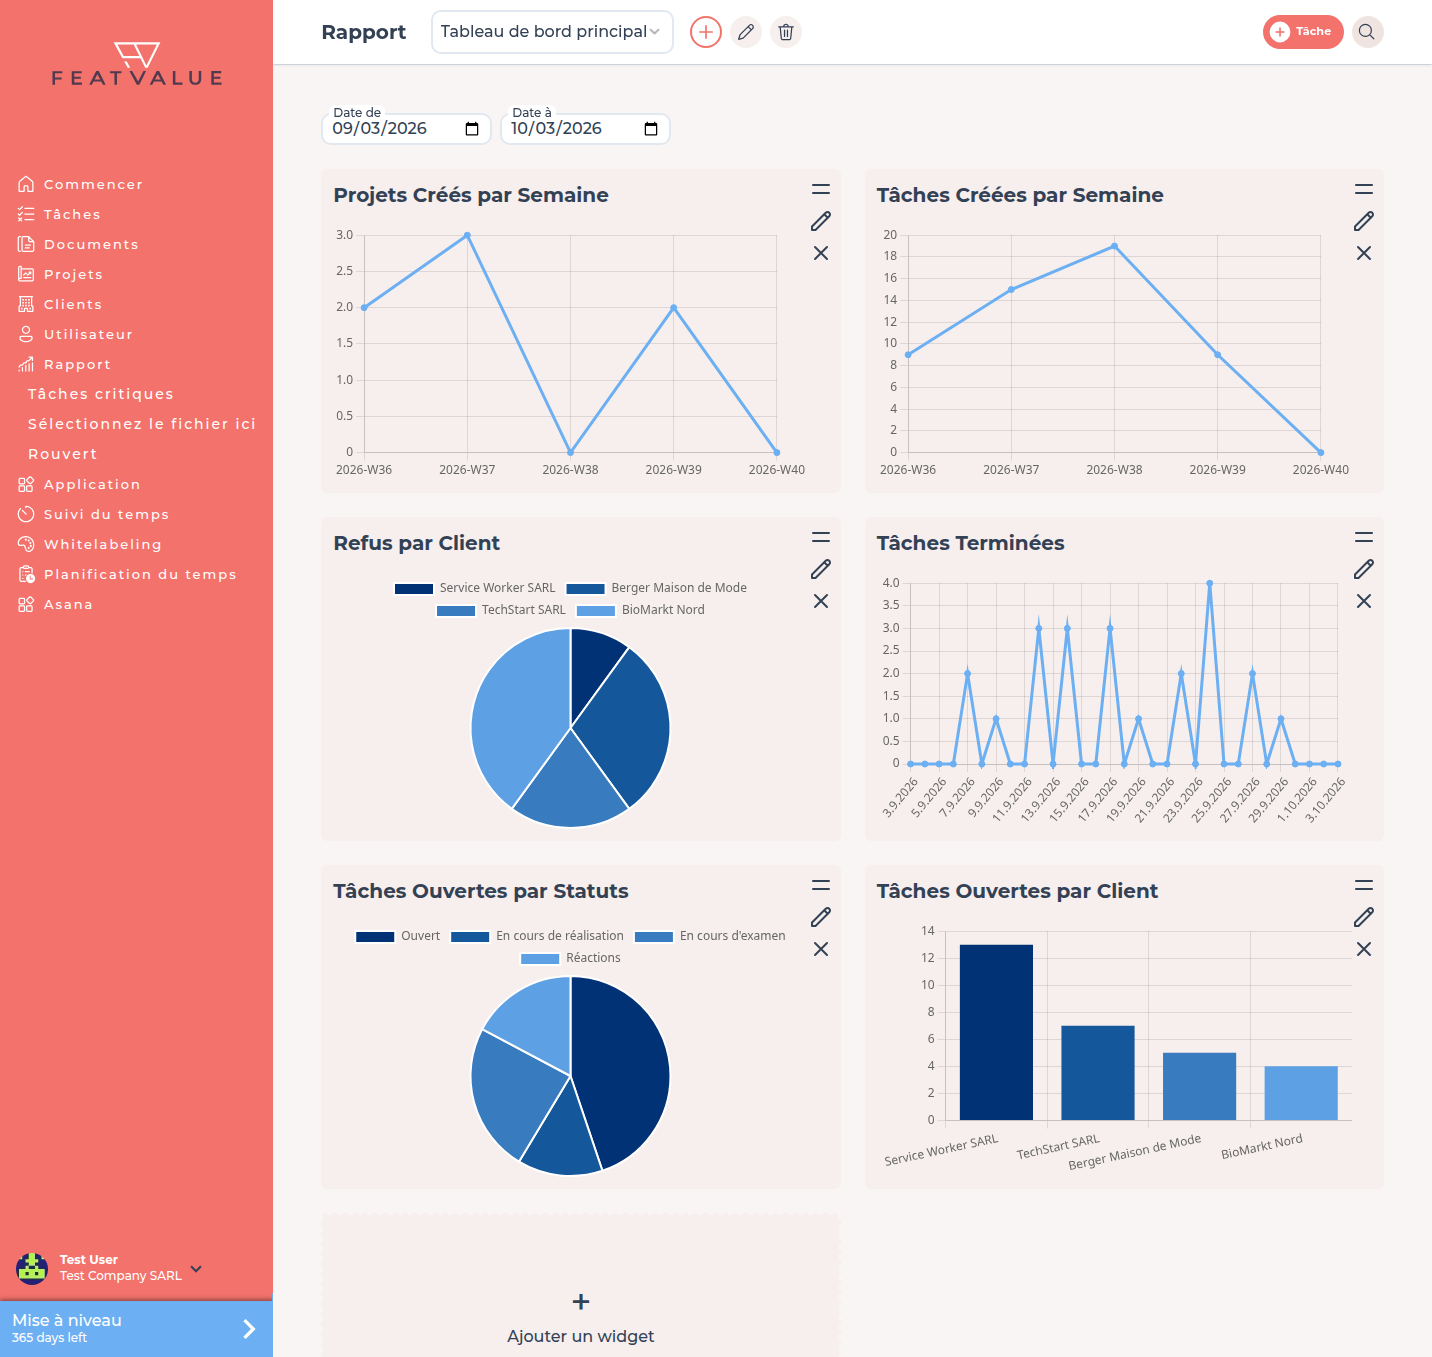Screen dimensions: 1432x1357
Task: Open calendar picker in Date de field
Action: pyautogui.click(x=472, y=129)
